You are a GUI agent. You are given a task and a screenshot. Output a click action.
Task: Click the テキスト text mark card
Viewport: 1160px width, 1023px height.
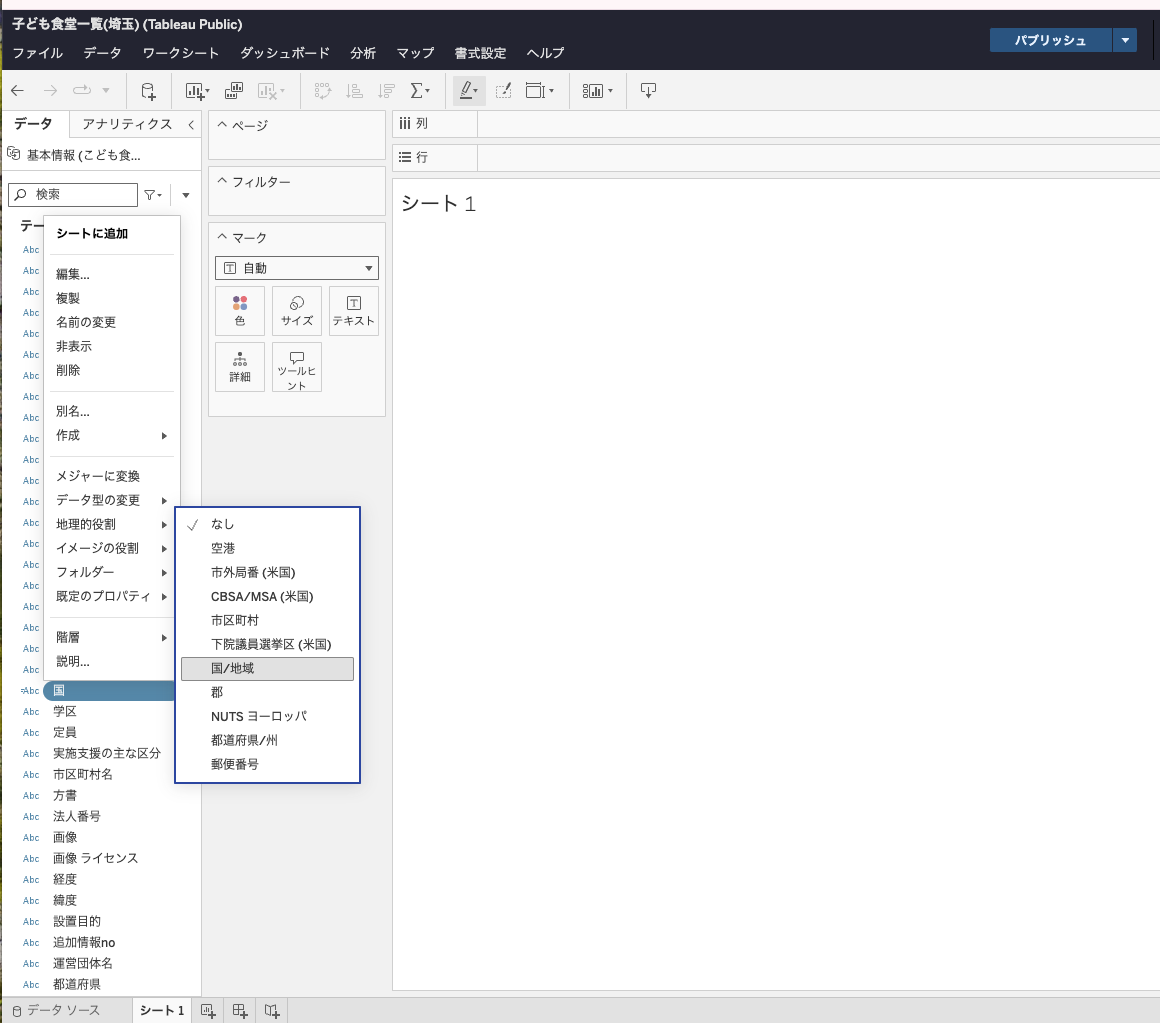[x=354, y=311]
